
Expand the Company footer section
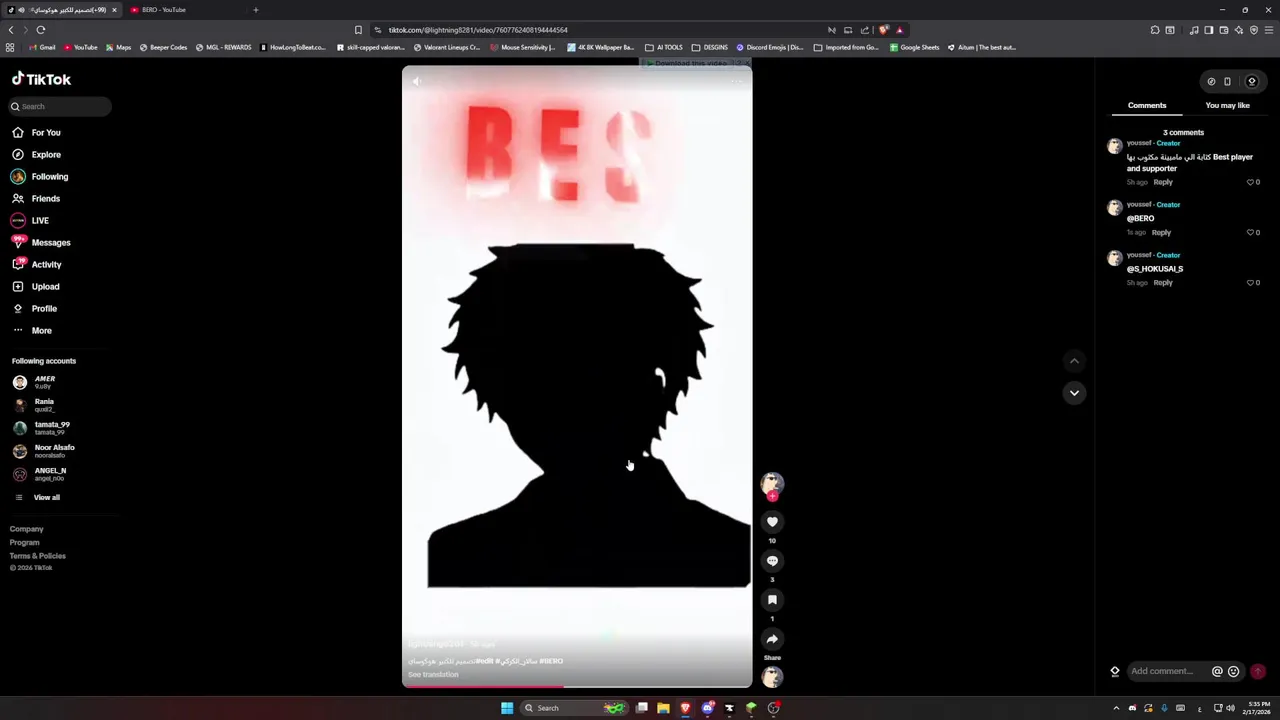[x=27, y=529]
